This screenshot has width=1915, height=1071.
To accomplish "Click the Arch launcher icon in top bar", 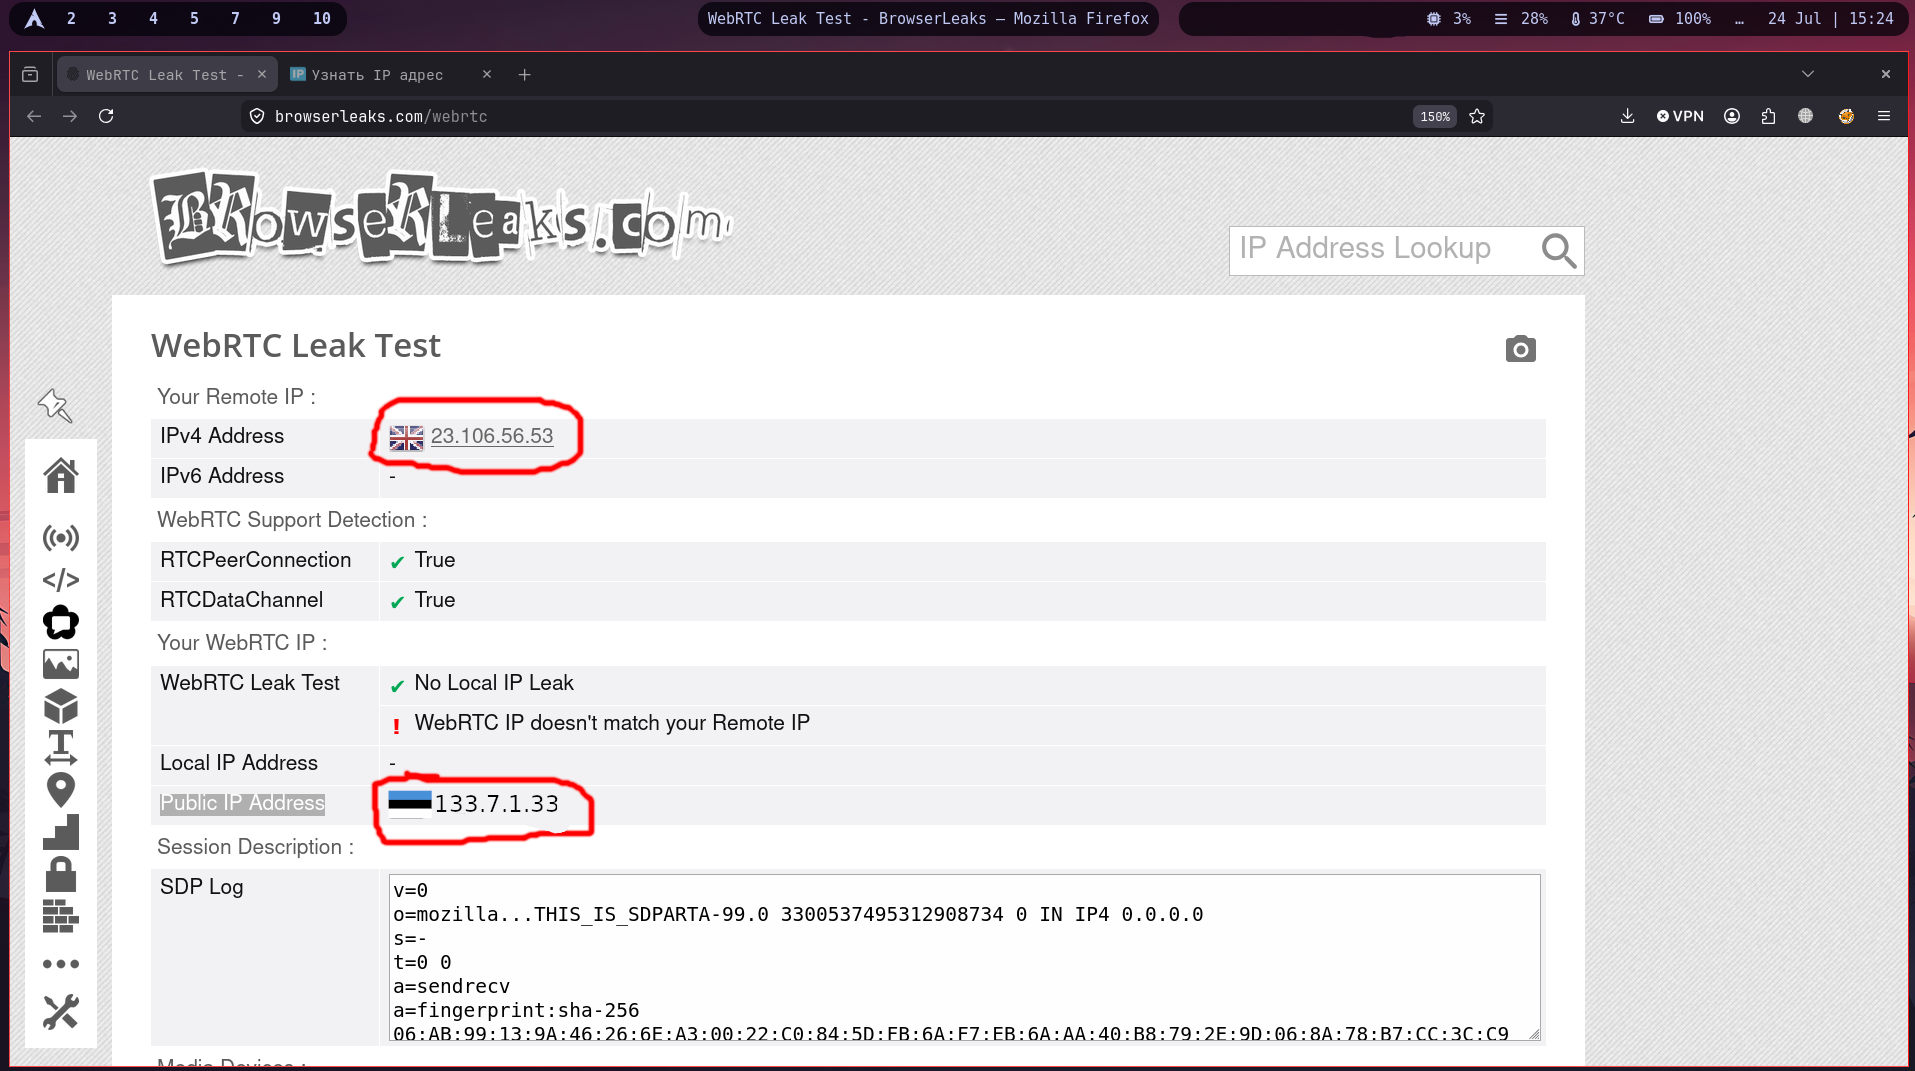I will tap(34, 19).
